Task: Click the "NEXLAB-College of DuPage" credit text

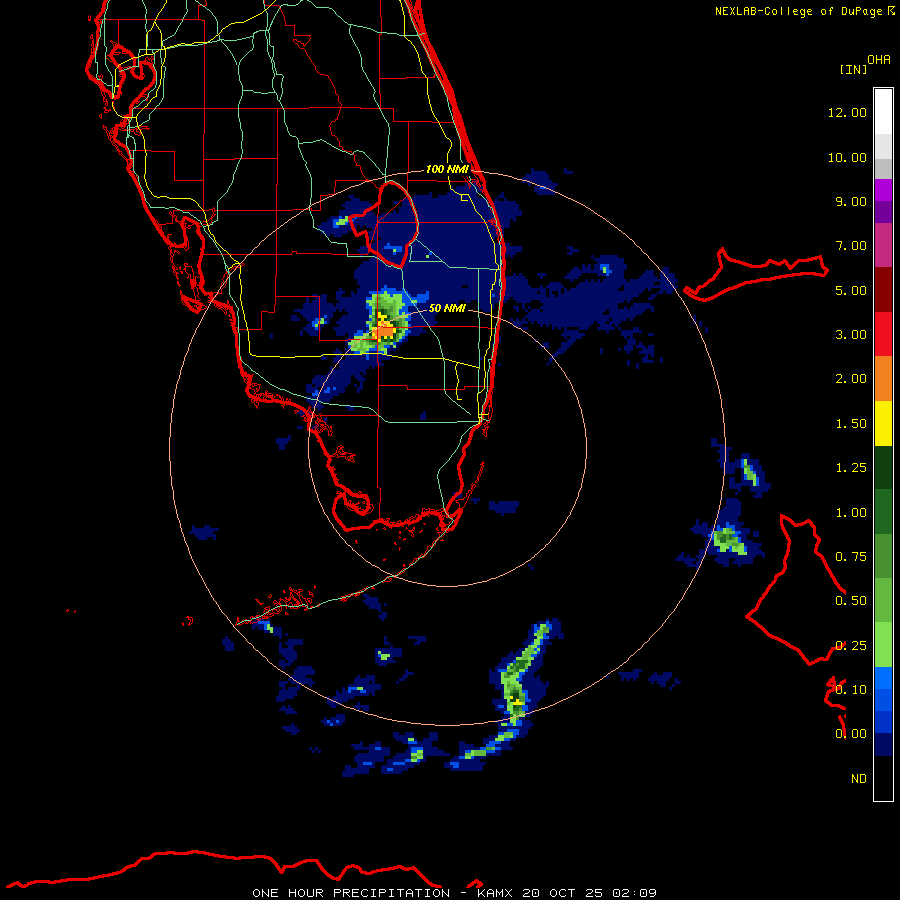Action: [798, 11]
